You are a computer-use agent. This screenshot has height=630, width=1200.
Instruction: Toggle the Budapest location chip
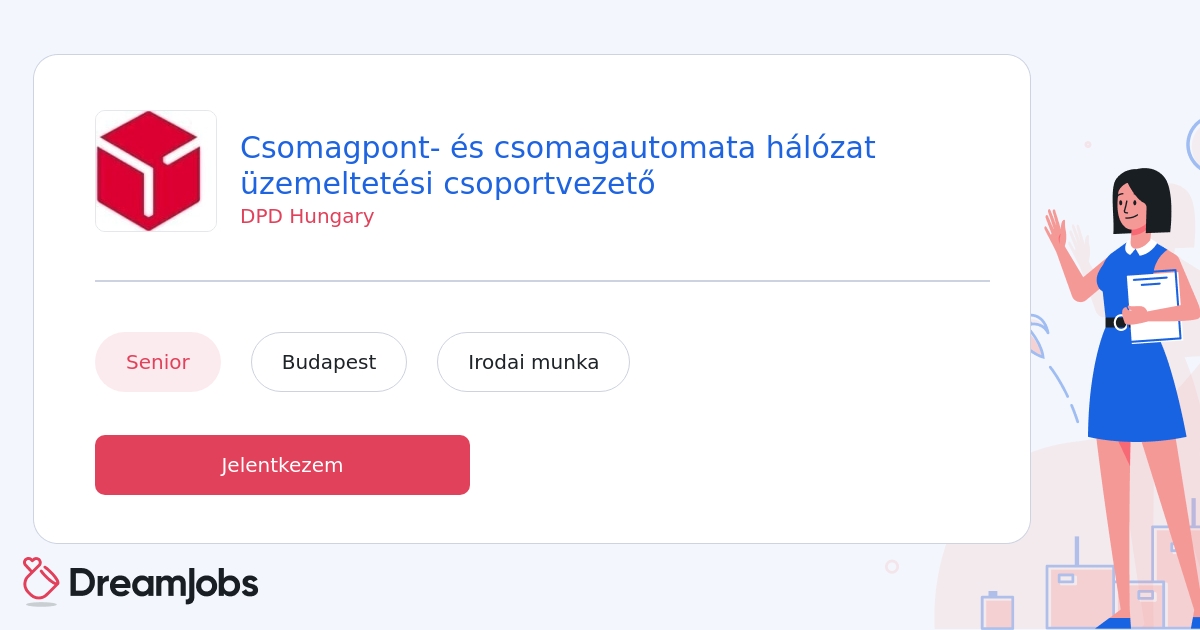tap(329, 362)
